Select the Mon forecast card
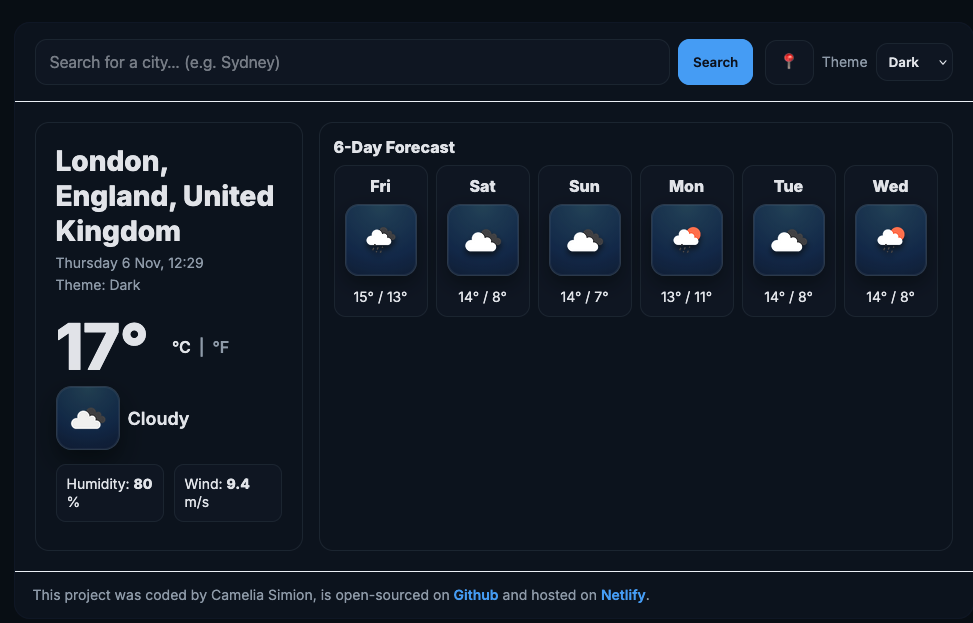The width and height of the screenshot is (973, 623). (x=686, y=240)
